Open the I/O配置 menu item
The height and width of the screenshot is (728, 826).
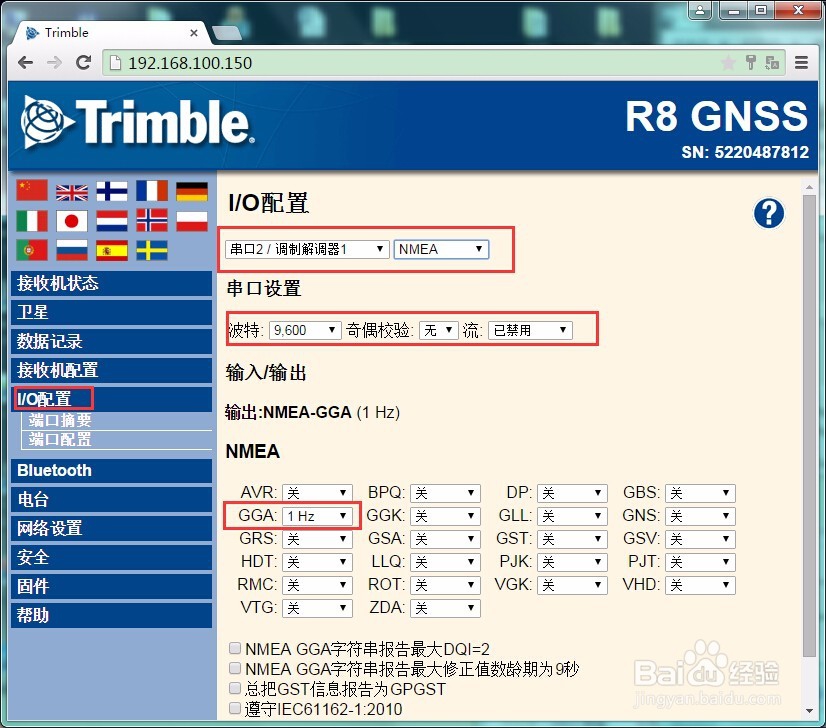point(111,399)
